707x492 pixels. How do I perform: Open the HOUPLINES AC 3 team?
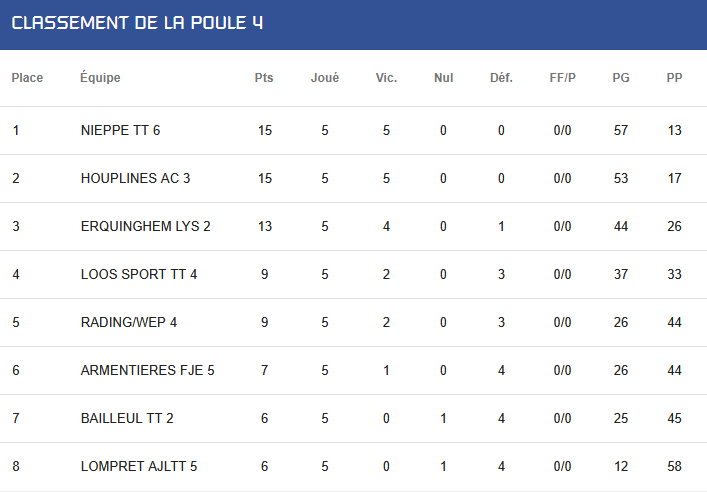(135, 178)
